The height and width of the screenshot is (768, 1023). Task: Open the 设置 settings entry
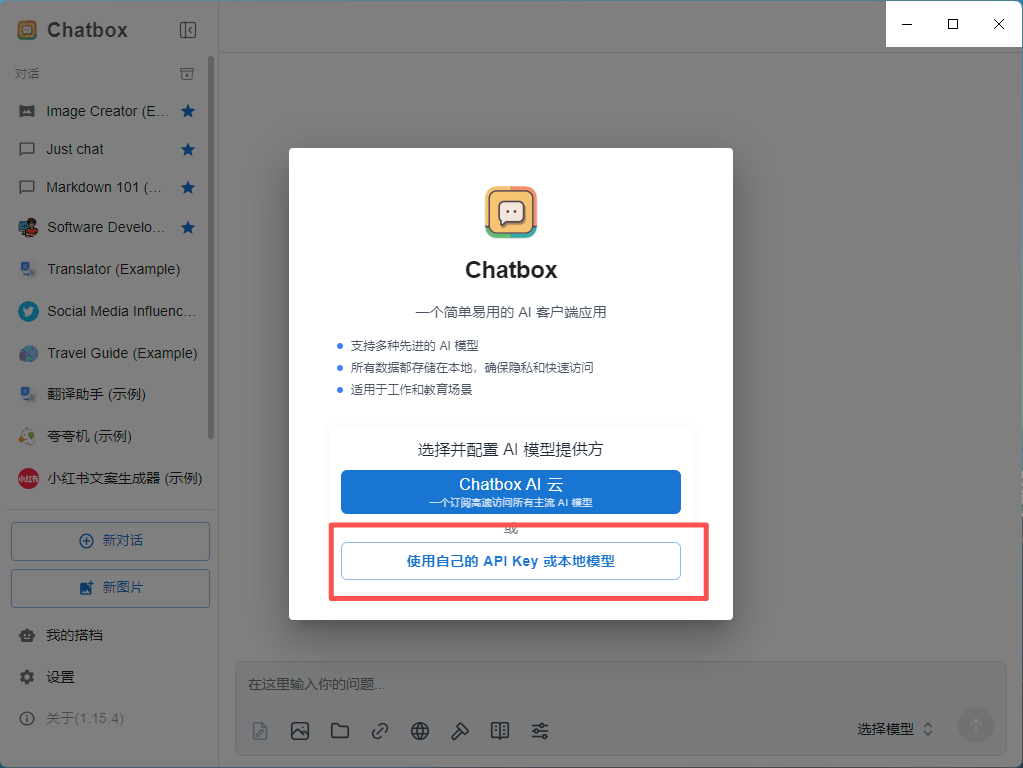[60, 677]
